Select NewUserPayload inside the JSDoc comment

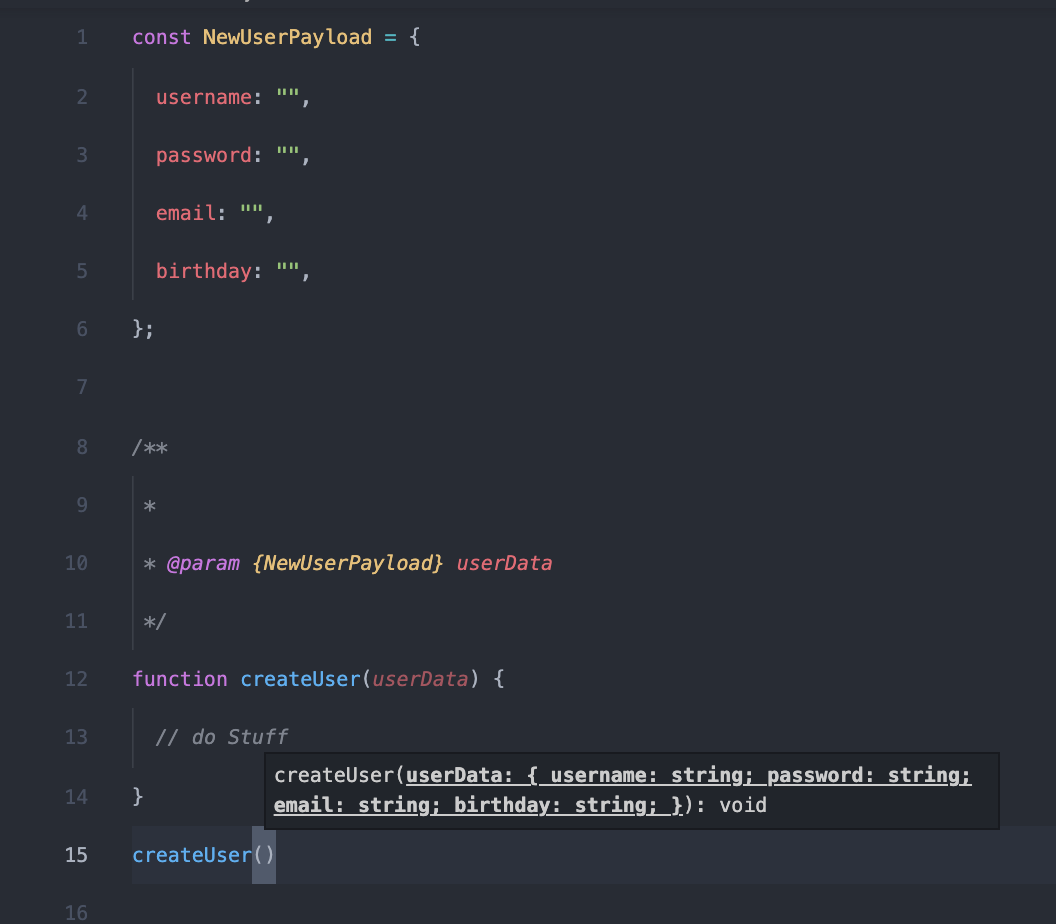coord(348,562)
